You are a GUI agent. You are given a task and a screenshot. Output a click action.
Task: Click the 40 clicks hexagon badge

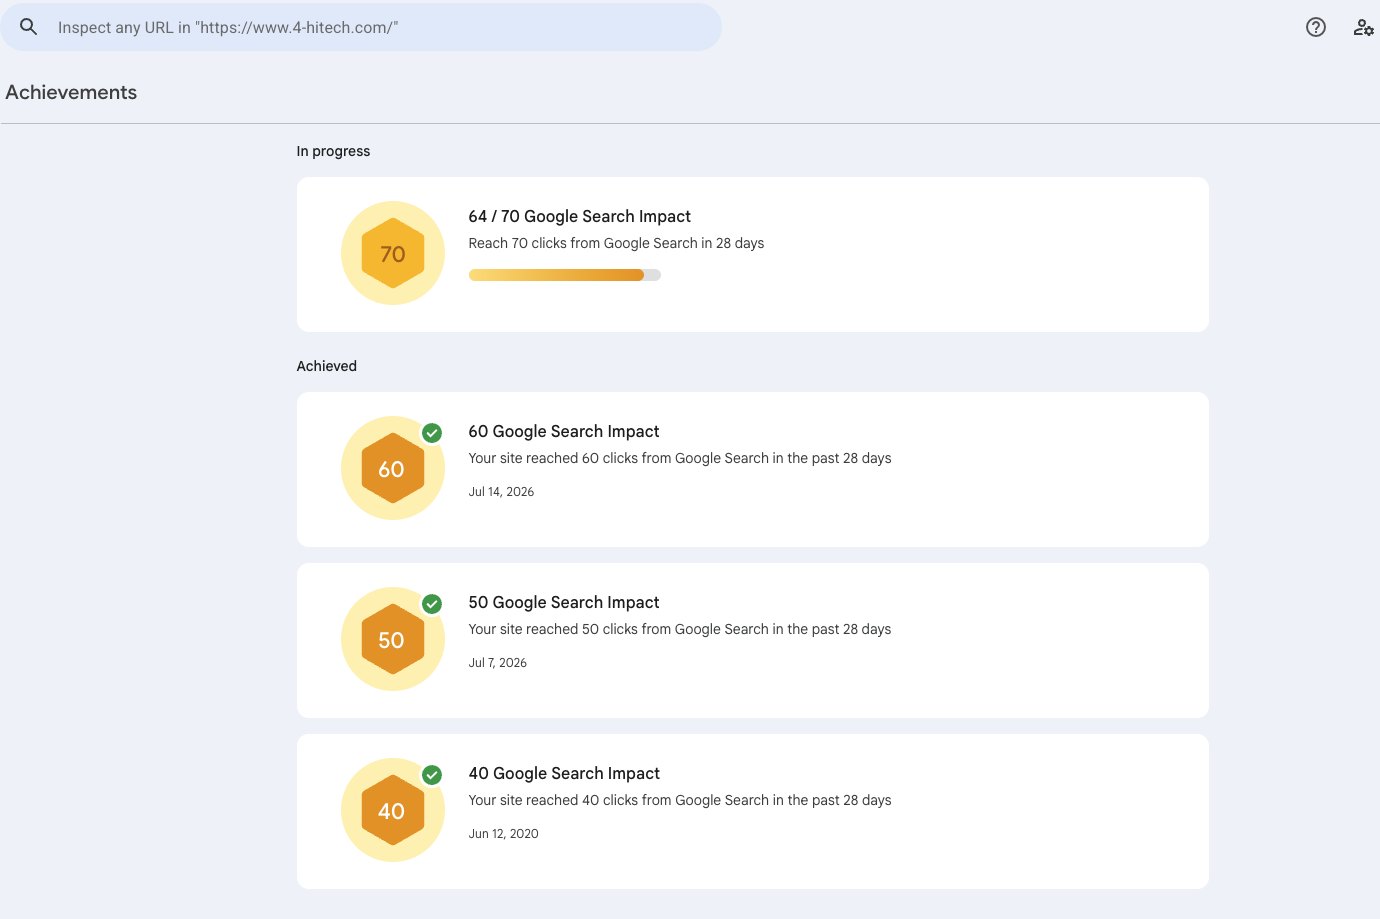click(x=393, y=810)
